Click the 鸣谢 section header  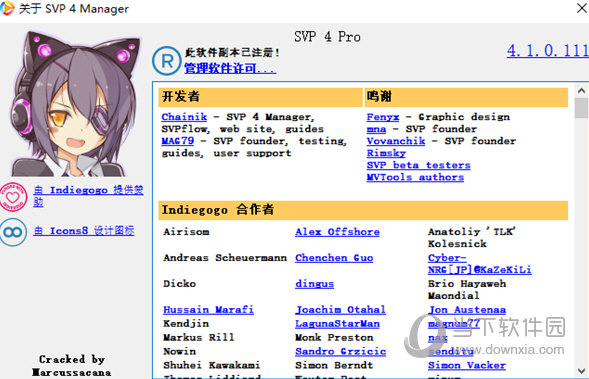click(x=466, y=97)
